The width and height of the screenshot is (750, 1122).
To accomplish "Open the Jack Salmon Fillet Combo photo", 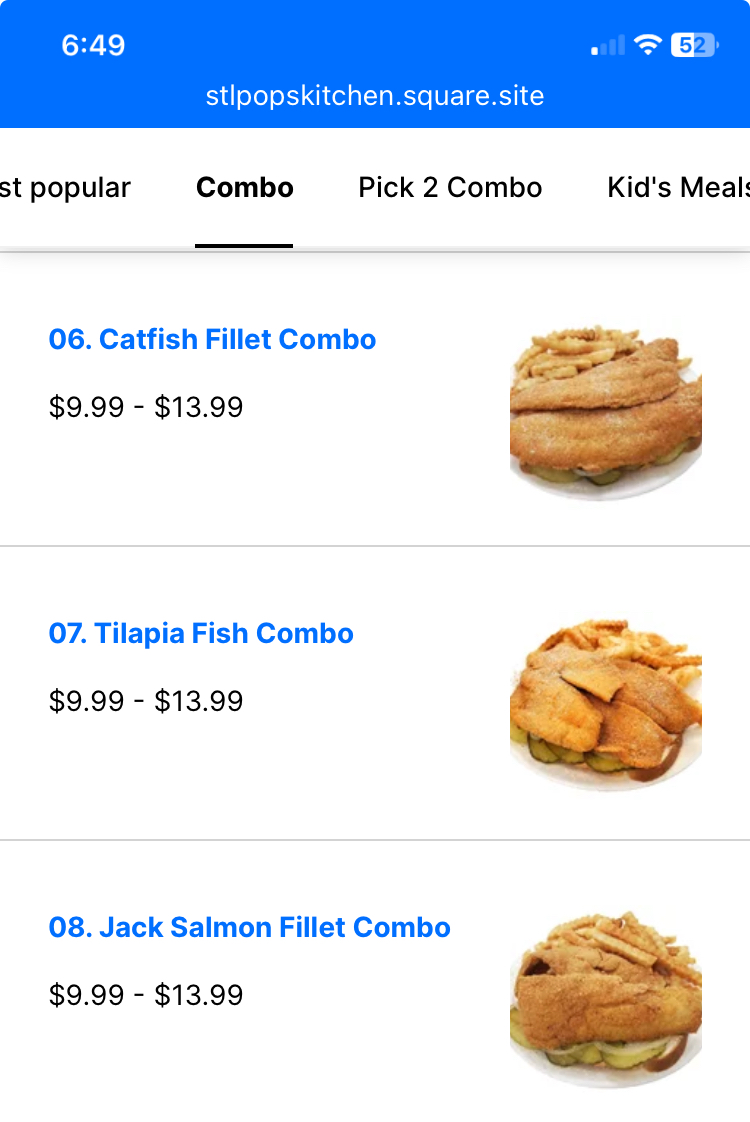I will pyautogui.click(x=605, y=999).
